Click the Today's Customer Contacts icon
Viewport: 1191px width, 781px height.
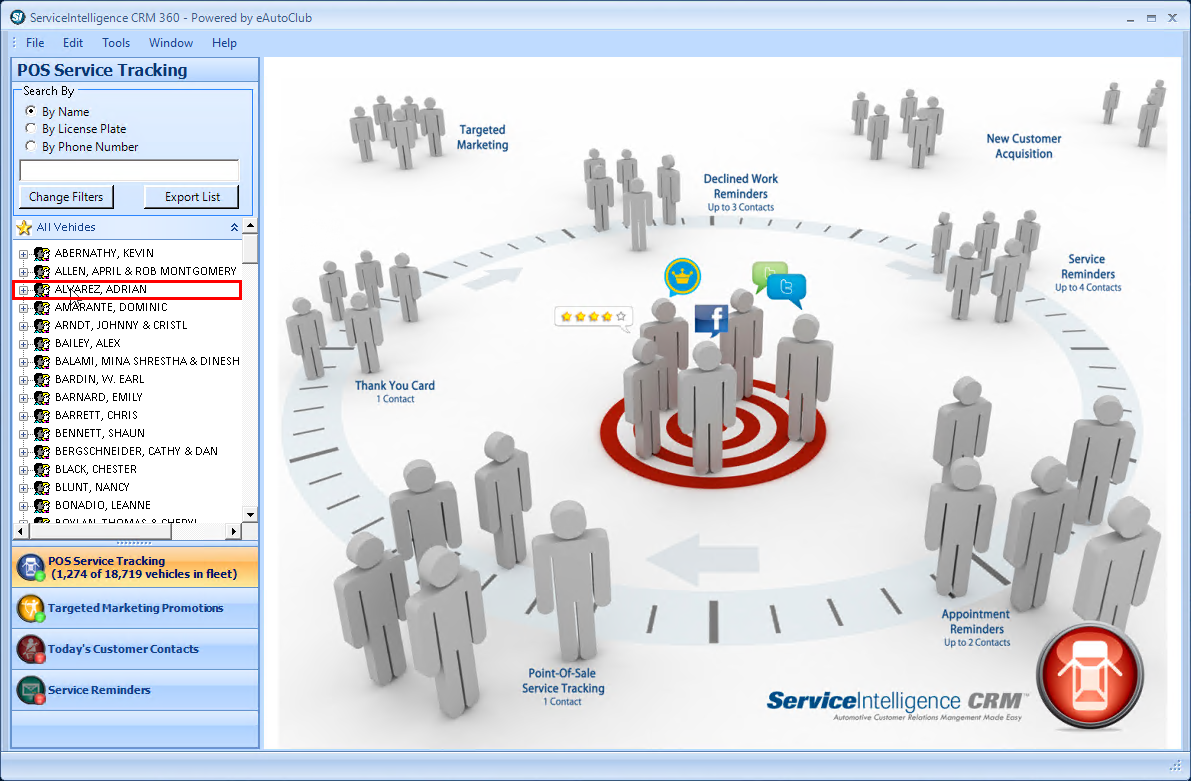pyautogui.click(x=30, y=649)
